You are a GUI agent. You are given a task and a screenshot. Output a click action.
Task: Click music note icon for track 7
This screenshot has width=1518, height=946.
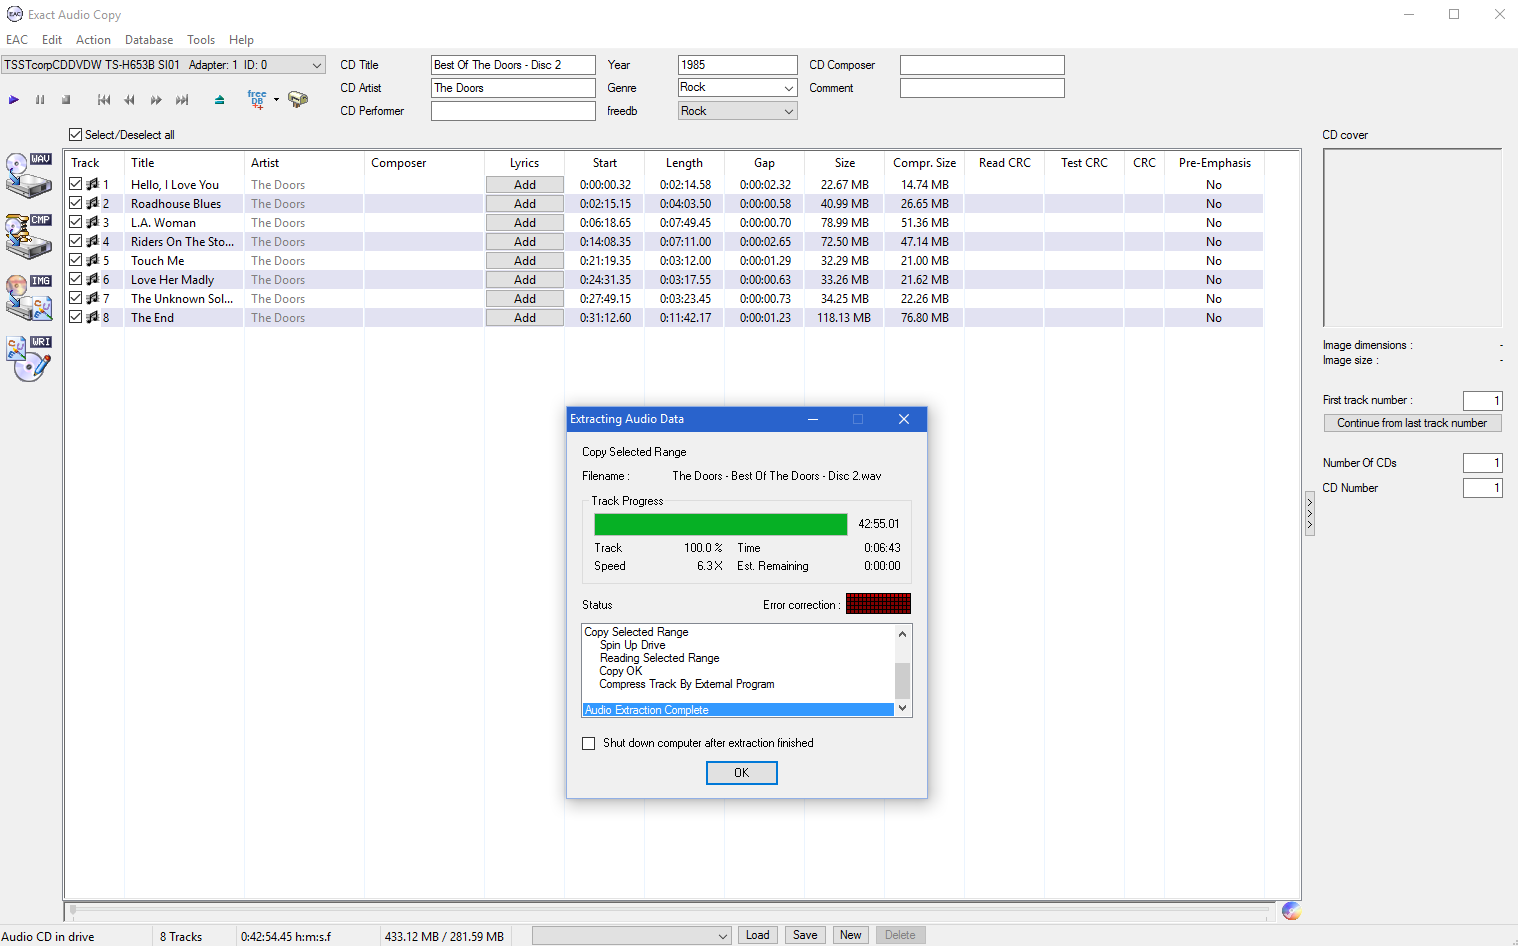tap(92, 298)
